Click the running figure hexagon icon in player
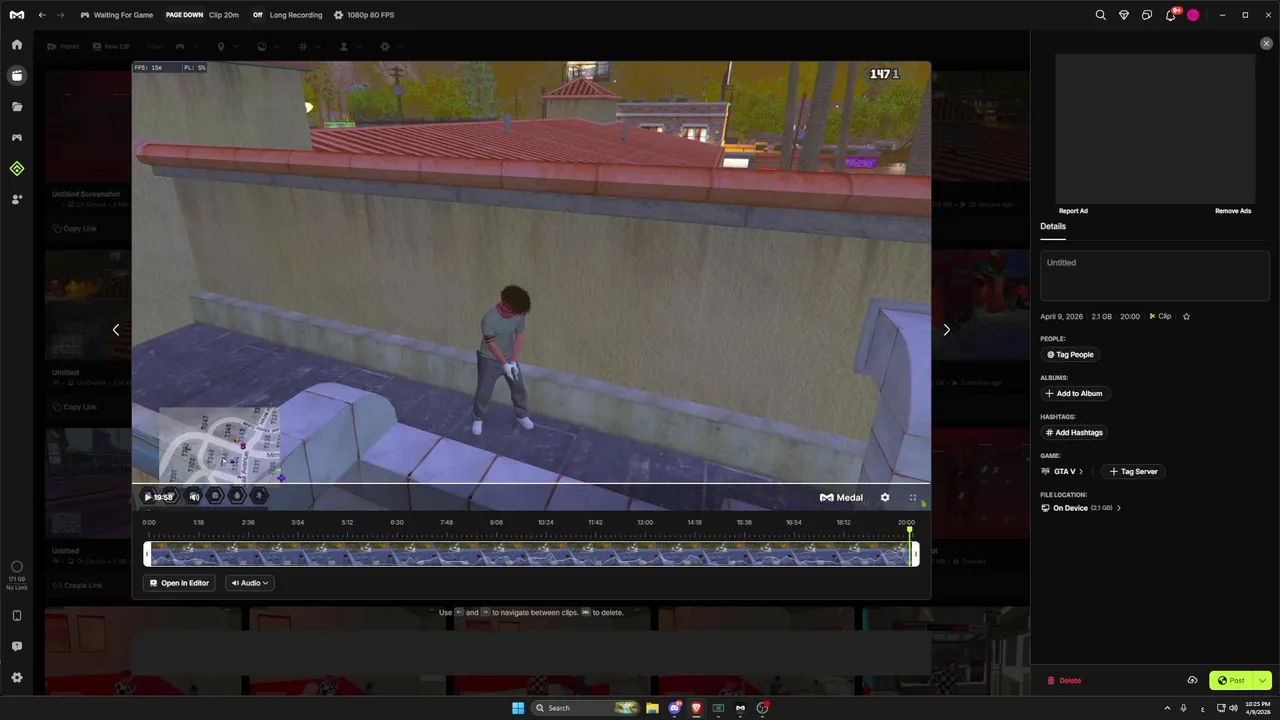Screen dimensions: 1280x720 click(x=259, y=496)
